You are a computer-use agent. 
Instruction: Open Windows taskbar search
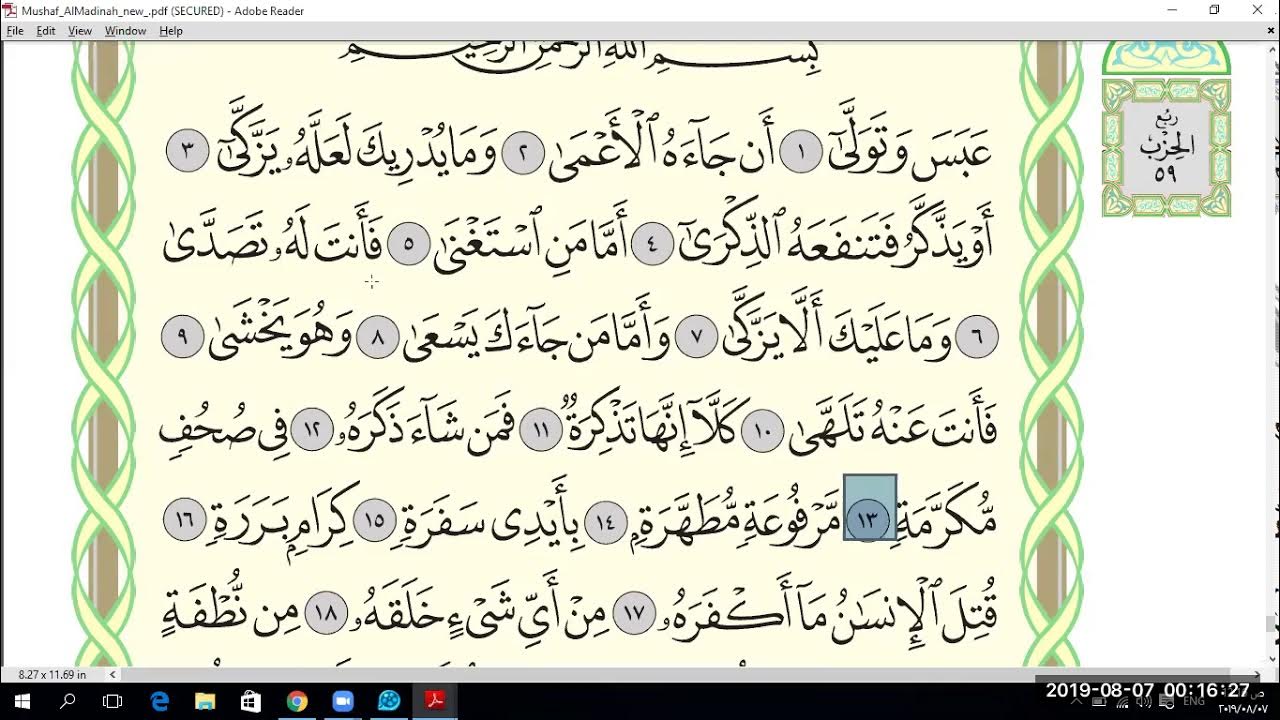tap(68, 701)
